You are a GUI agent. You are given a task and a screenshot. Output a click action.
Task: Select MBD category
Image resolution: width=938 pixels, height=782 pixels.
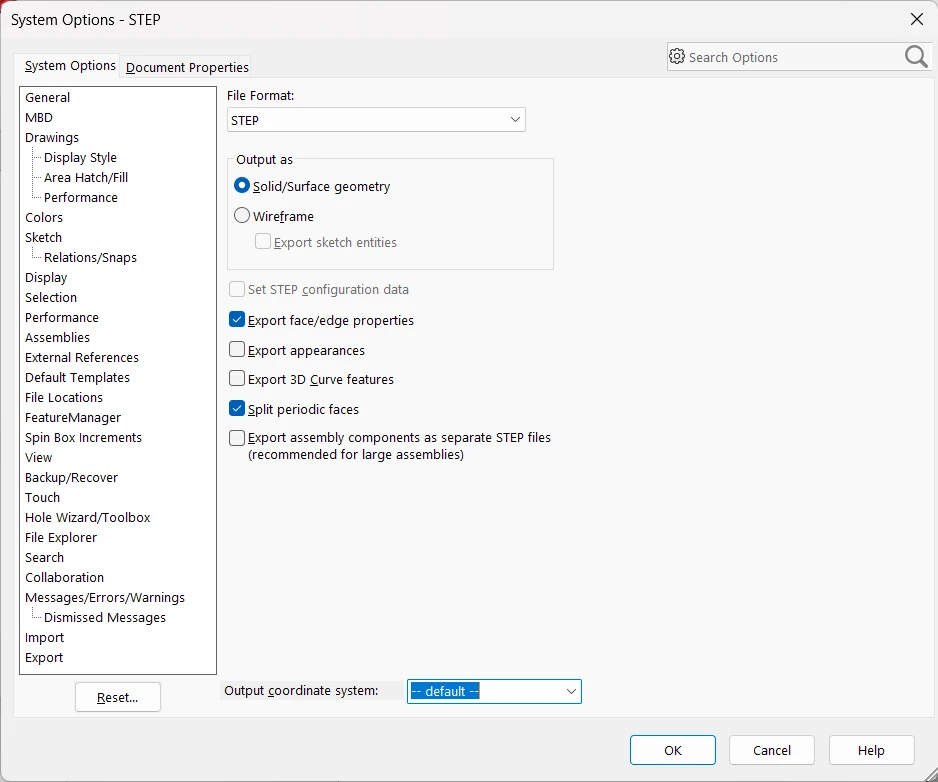click(39, 117)
